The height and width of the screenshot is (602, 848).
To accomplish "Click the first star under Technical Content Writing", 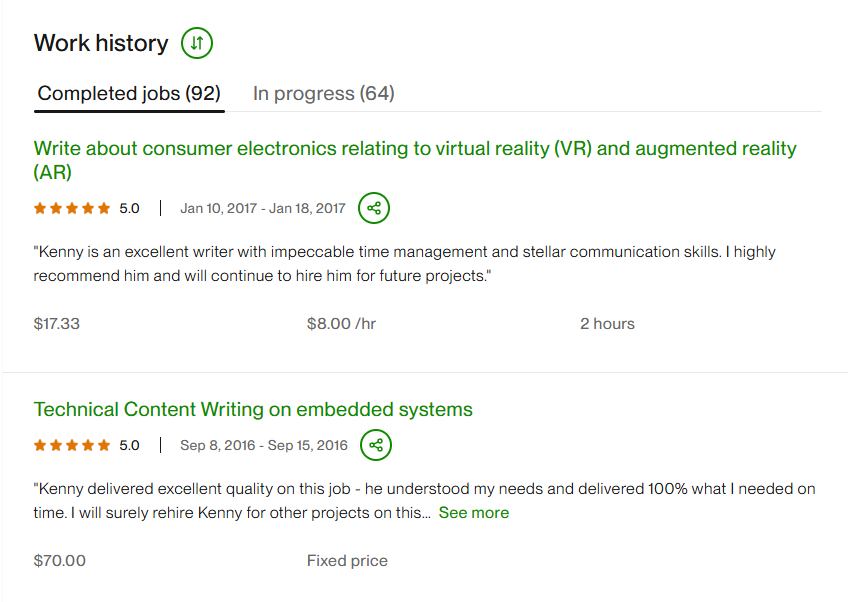I will pos(40,445).
